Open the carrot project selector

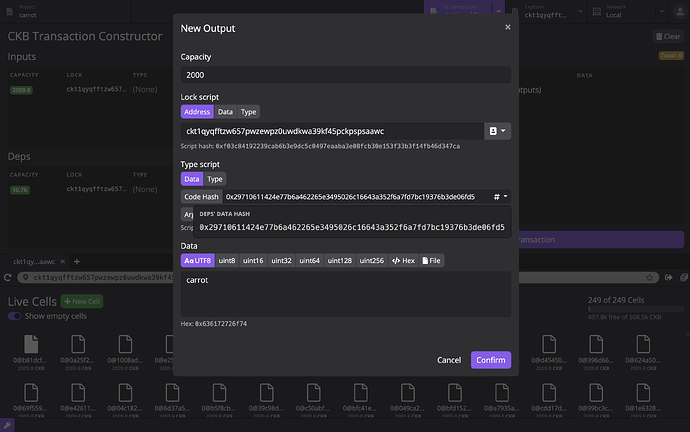point(66,11)
